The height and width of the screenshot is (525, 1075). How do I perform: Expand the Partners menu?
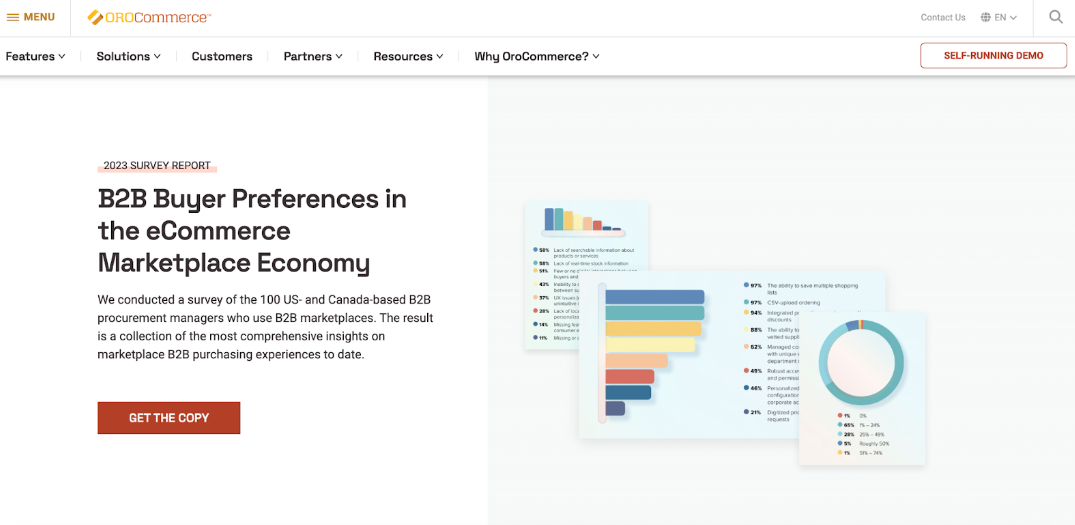pyautogui.click(x=313, y=56)
